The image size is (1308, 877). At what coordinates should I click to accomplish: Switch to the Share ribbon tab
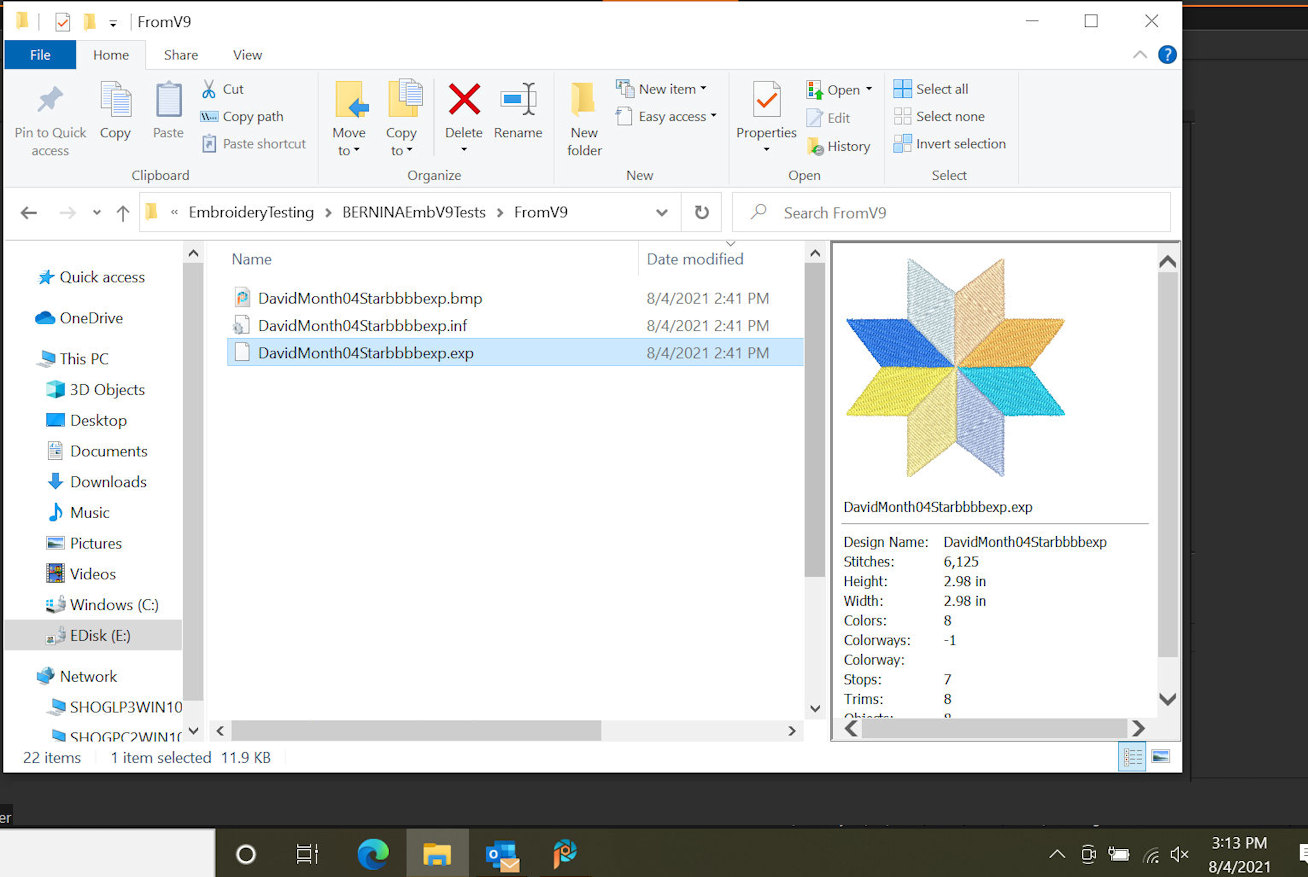click(x=181, y=55)
